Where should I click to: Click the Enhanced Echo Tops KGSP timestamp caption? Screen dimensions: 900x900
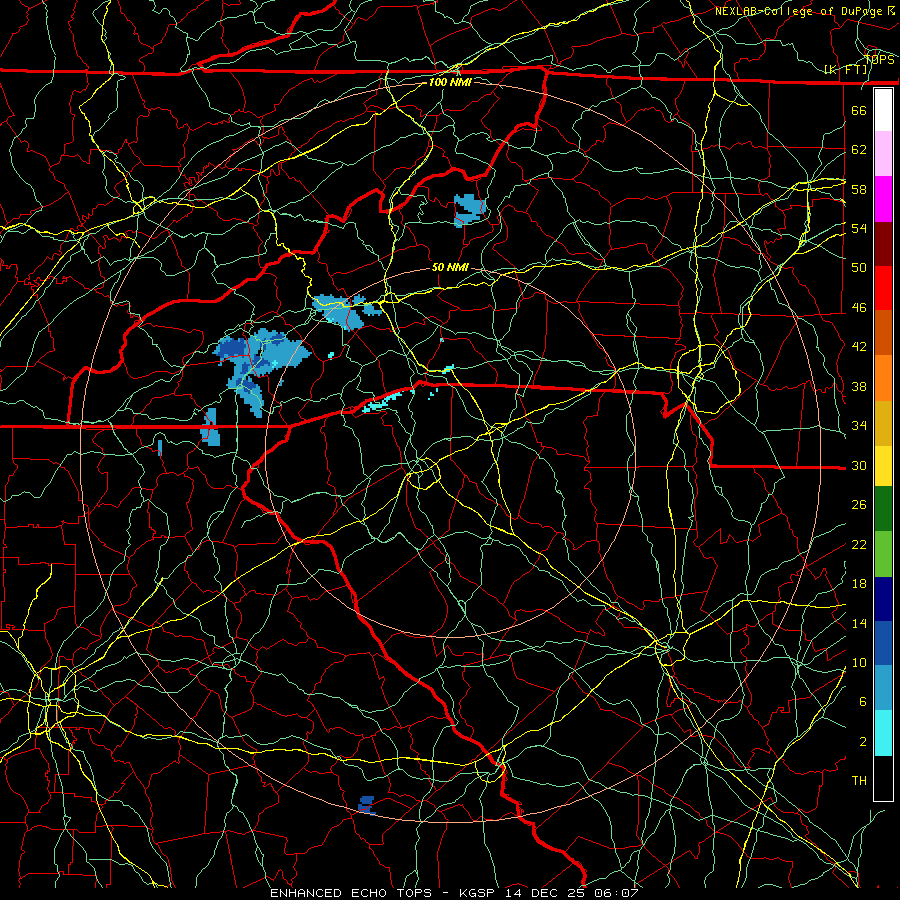454,893
